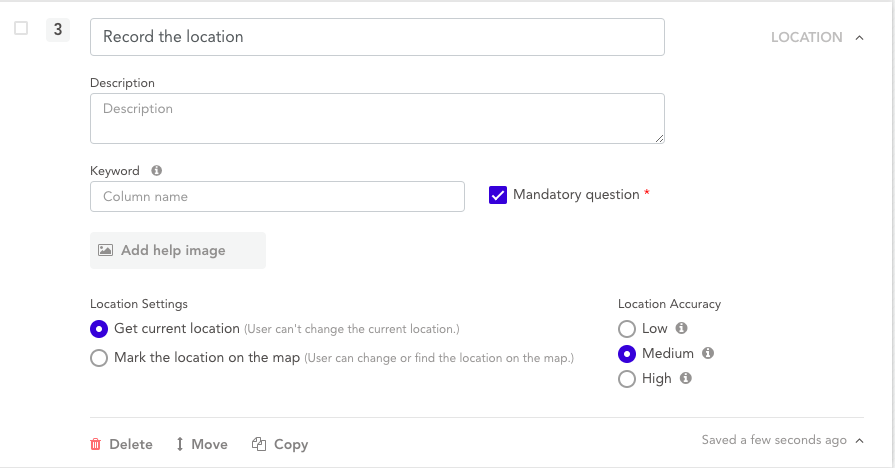Click the image icon in Add help image
The height and width of the screenshot is (468, 895).
[x=105, y=250]
